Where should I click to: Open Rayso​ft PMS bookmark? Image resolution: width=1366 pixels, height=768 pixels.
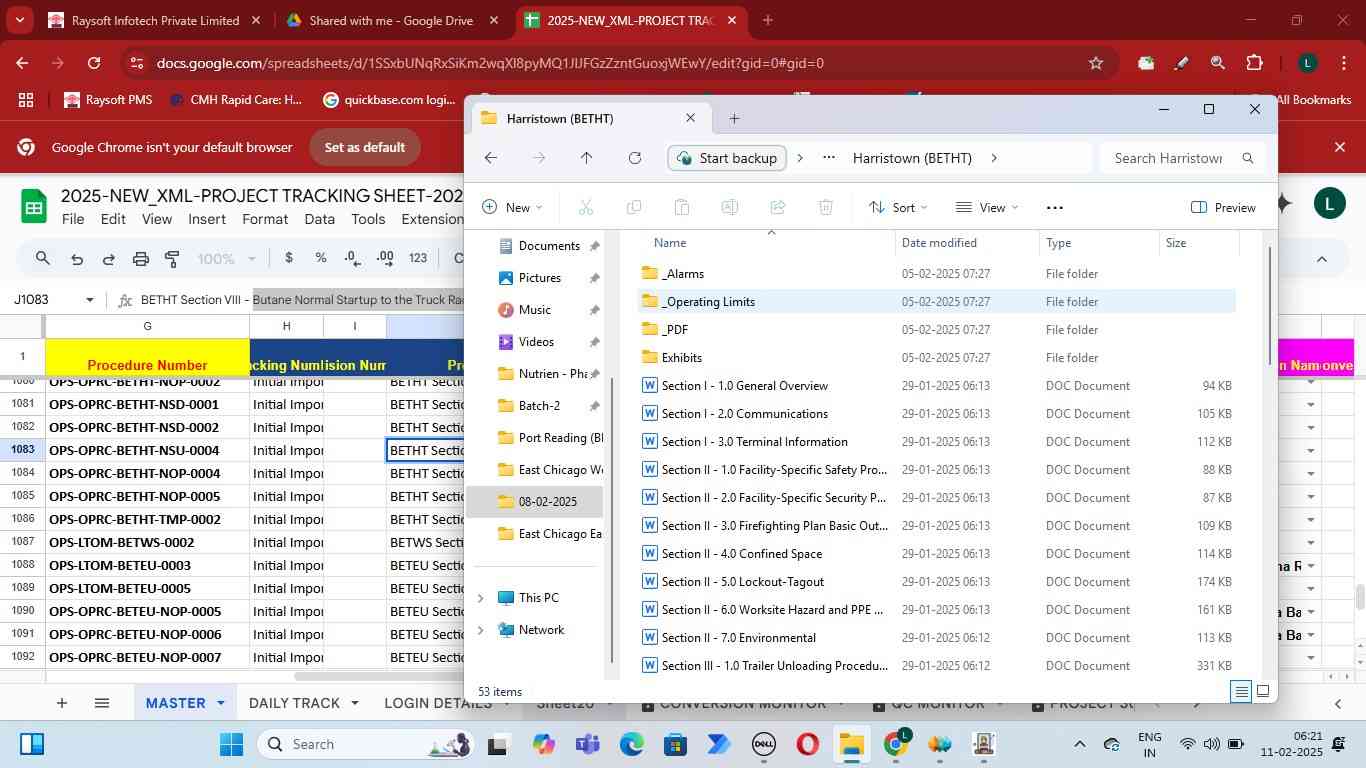click(107, 100)
